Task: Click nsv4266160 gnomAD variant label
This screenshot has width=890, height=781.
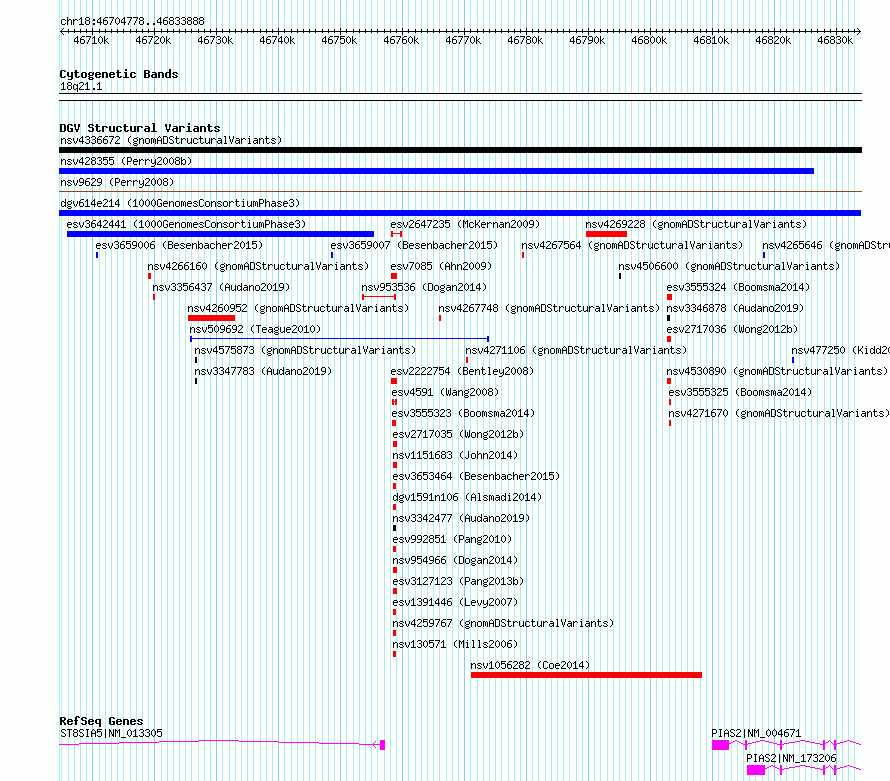Action: click(x=258, y=266)
